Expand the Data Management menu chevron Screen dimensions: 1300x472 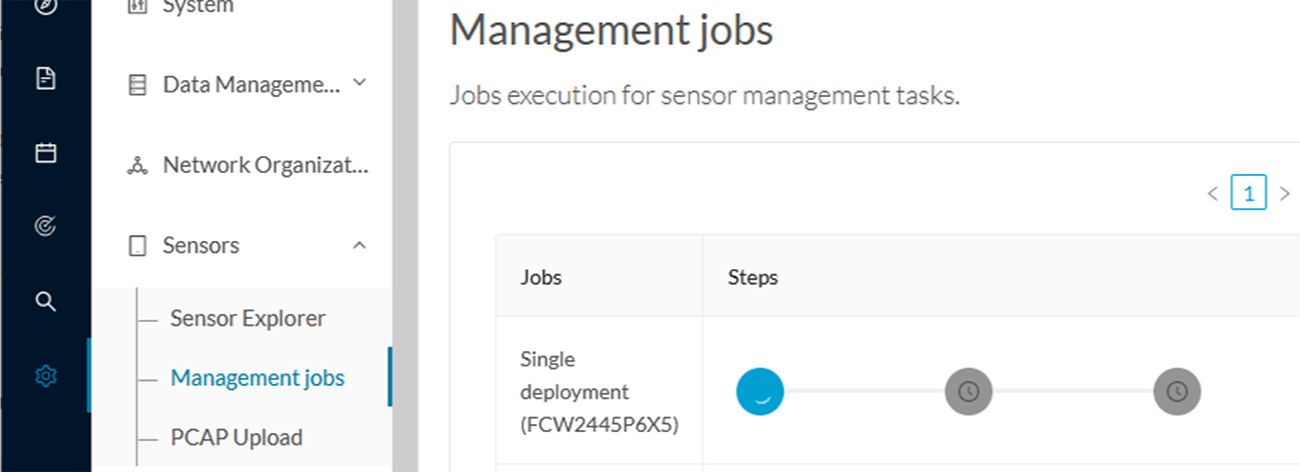tap(360, 83)
